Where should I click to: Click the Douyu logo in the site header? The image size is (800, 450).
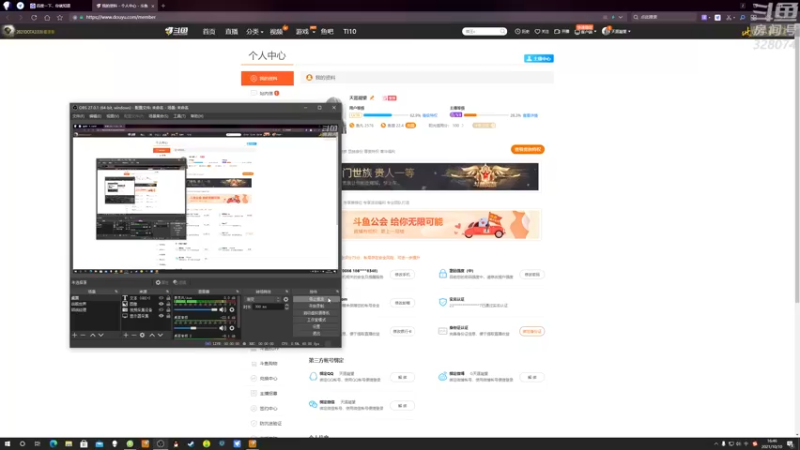177,31
